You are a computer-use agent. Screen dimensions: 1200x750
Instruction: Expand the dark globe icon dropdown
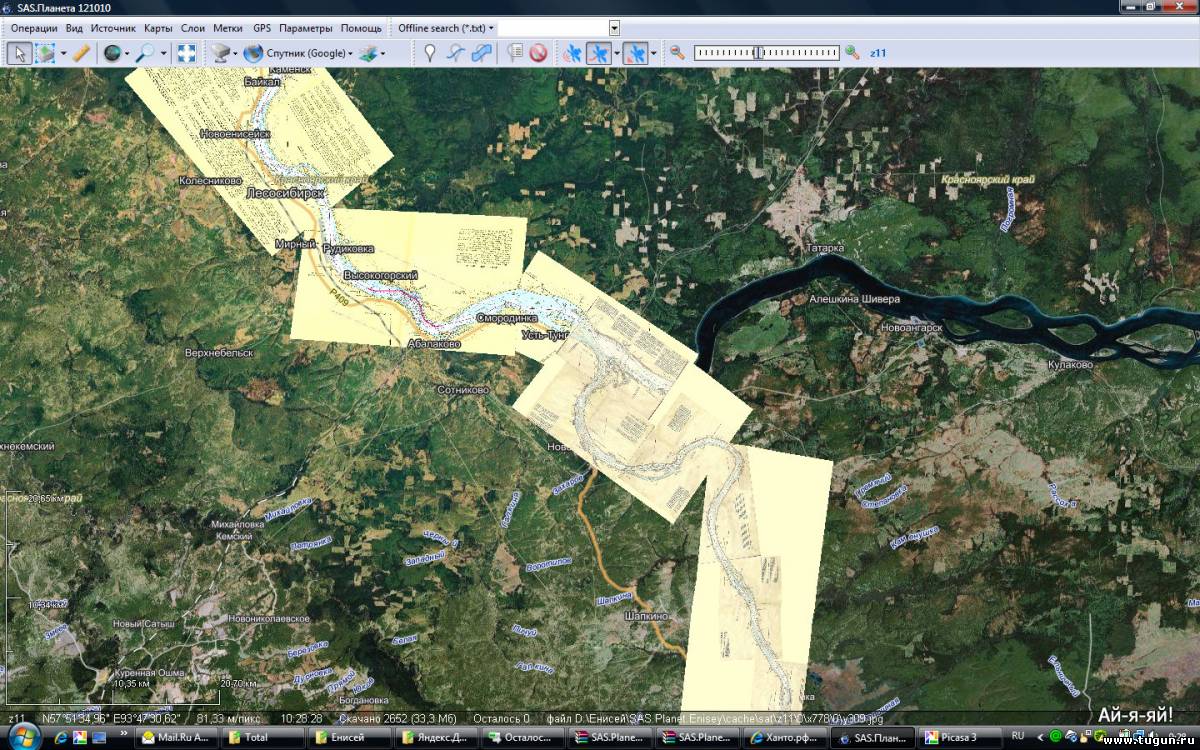tap(127, 53)
